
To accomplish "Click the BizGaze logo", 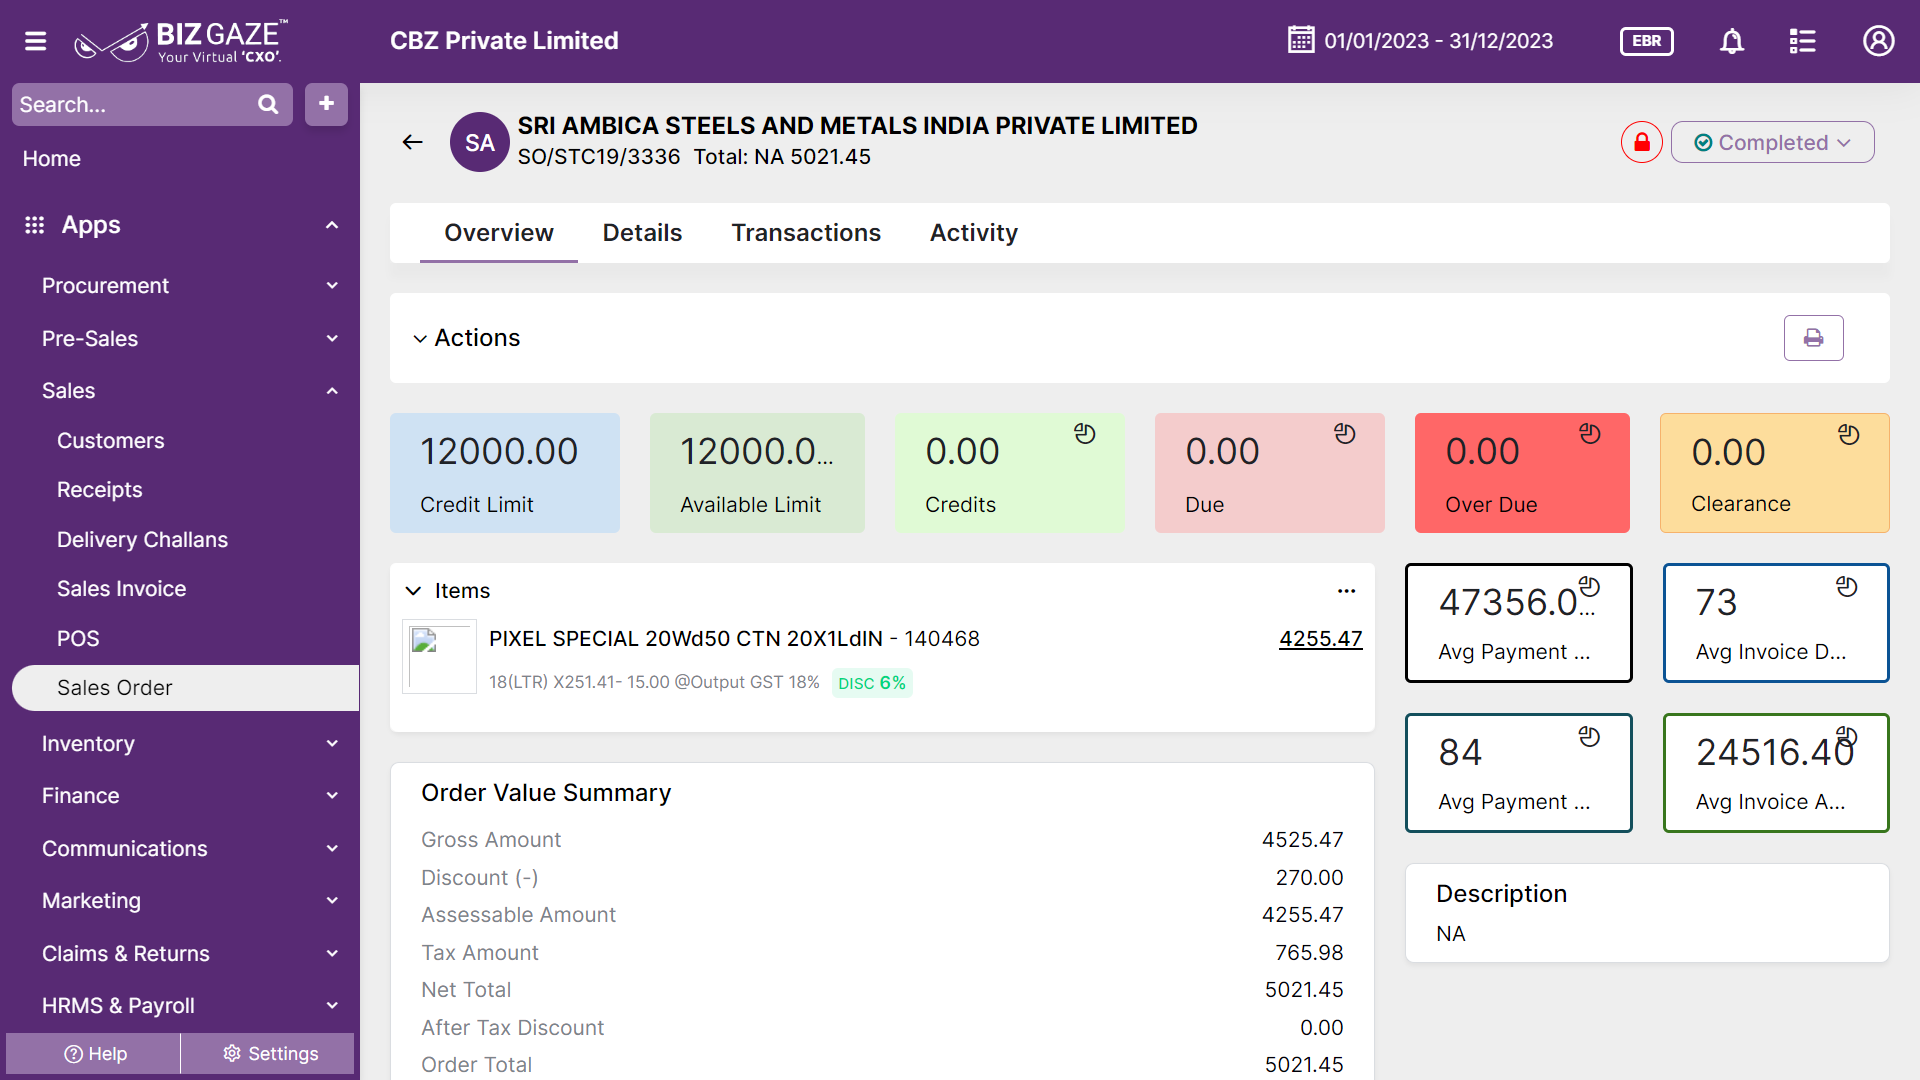I will (181, 41).
